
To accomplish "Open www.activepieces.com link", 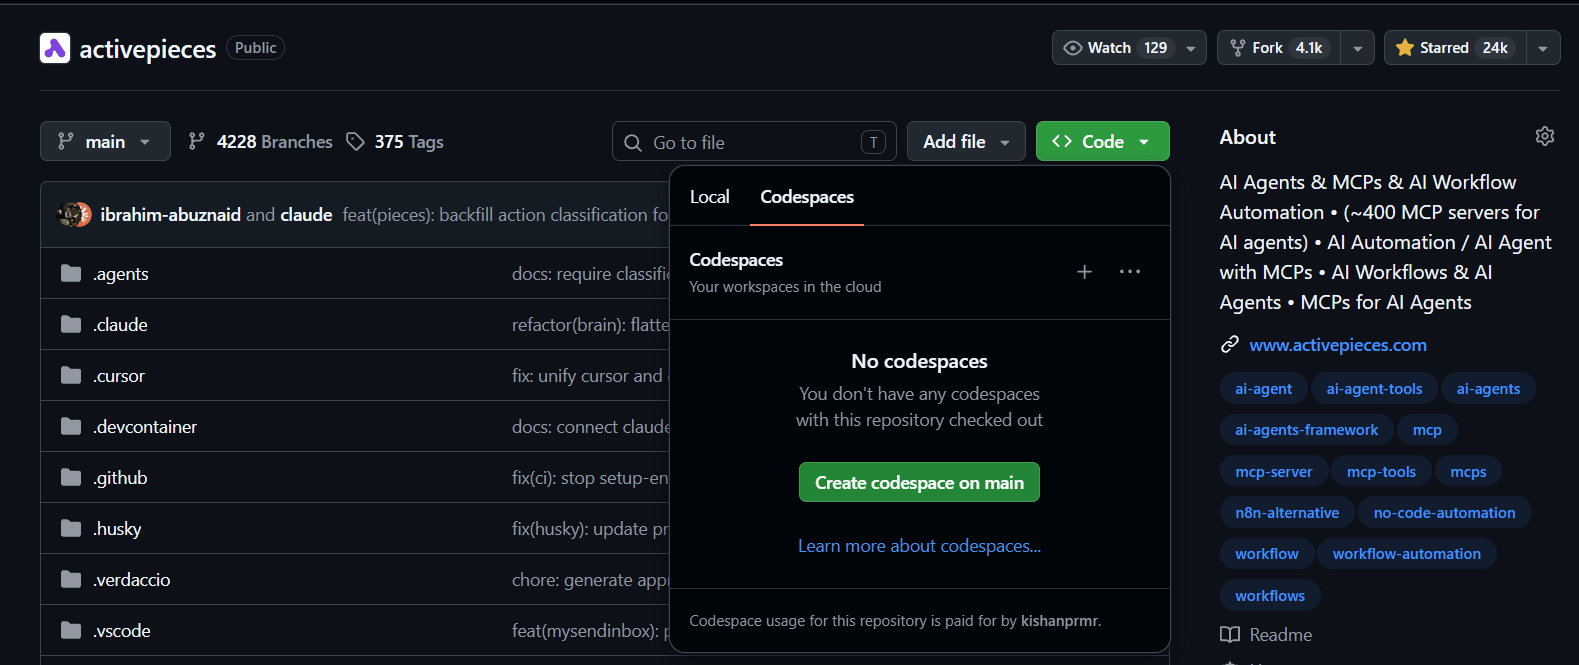I will [x=1338, y=345].
